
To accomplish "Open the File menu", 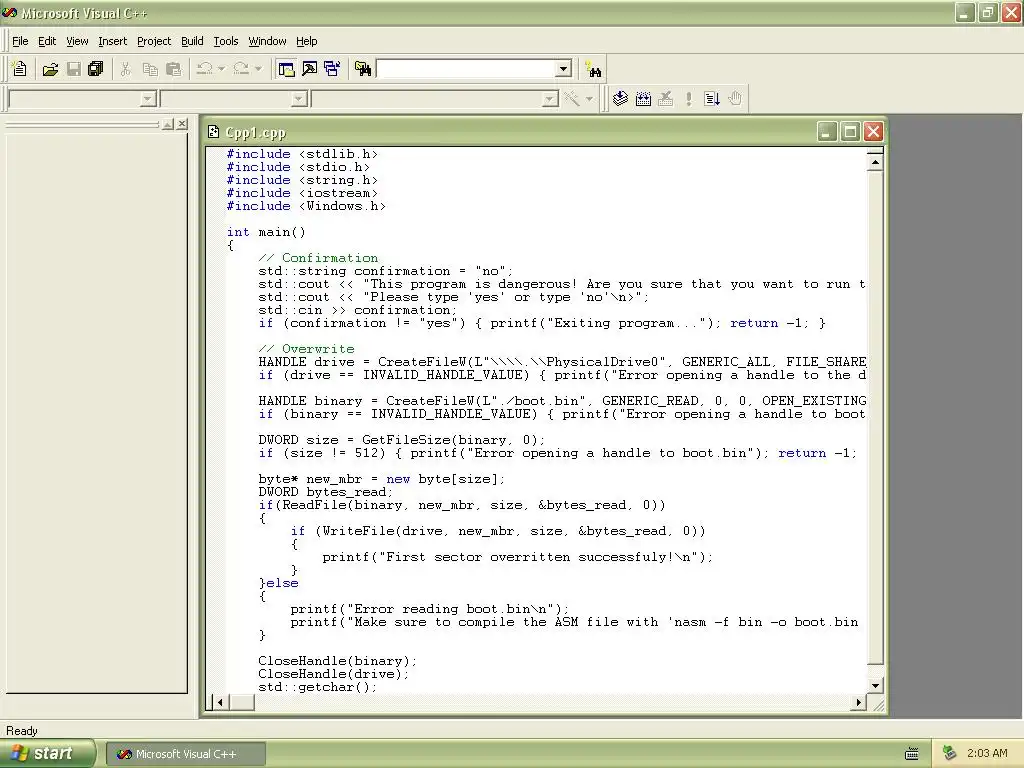I will [20, 41].
